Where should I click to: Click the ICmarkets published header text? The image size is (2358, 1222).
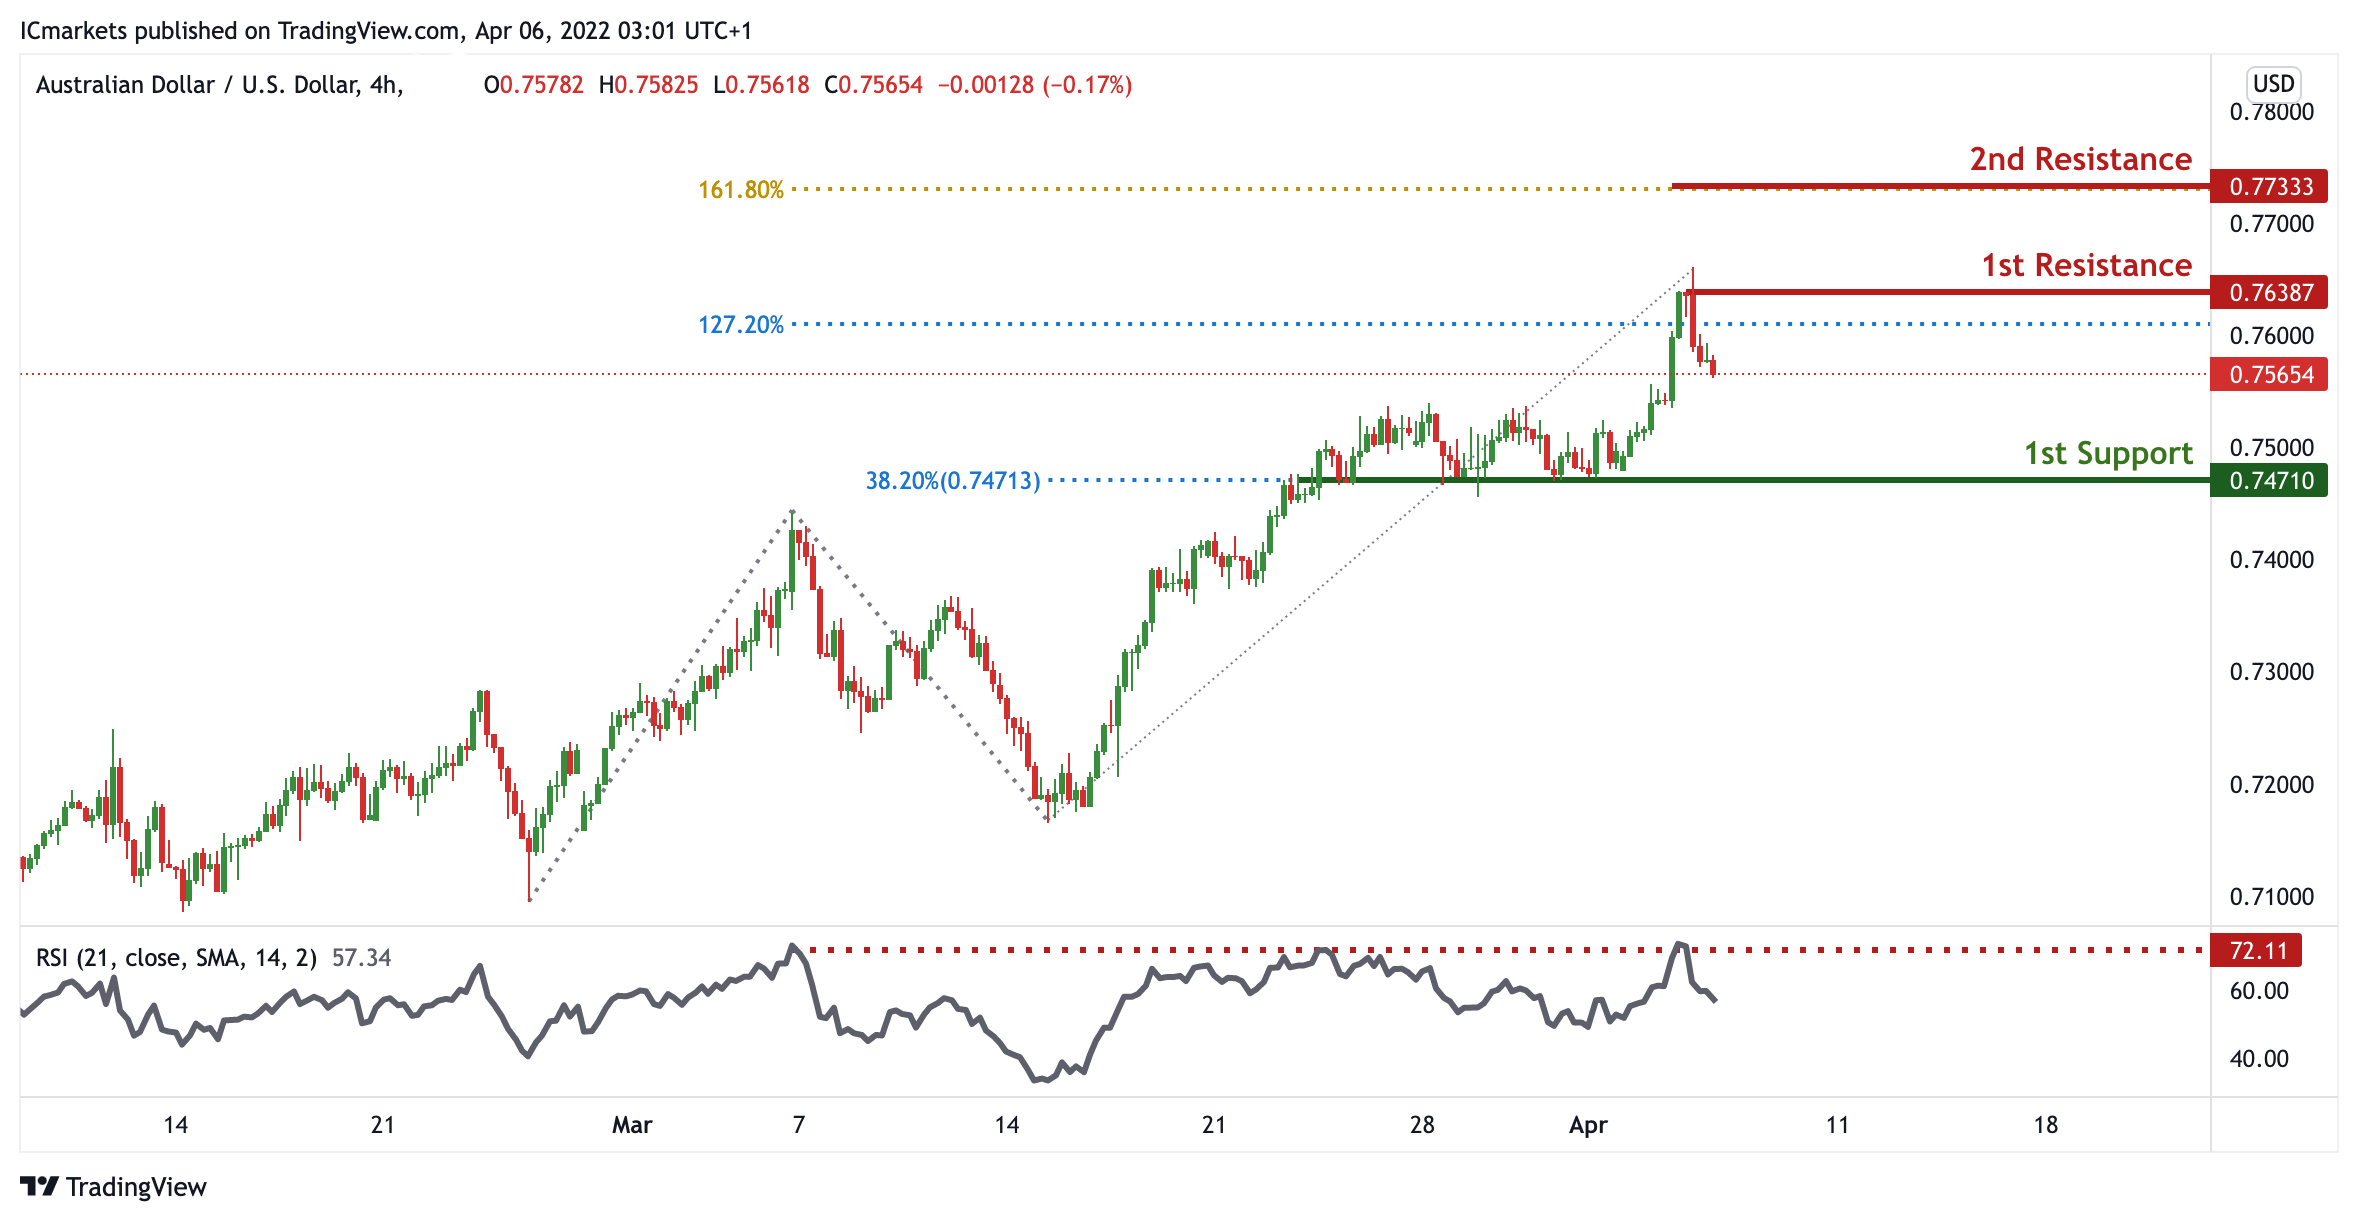tap(385, 31)
